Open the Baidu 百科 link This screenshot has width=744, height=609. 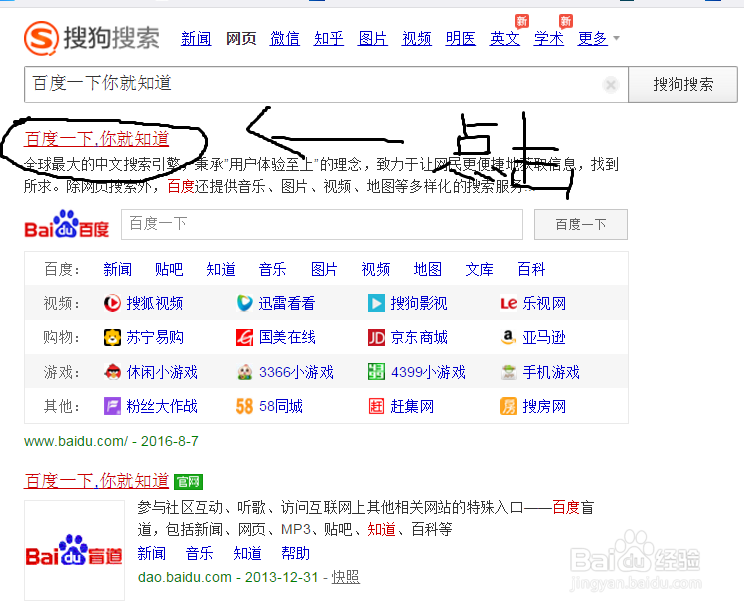click(531, 269)
